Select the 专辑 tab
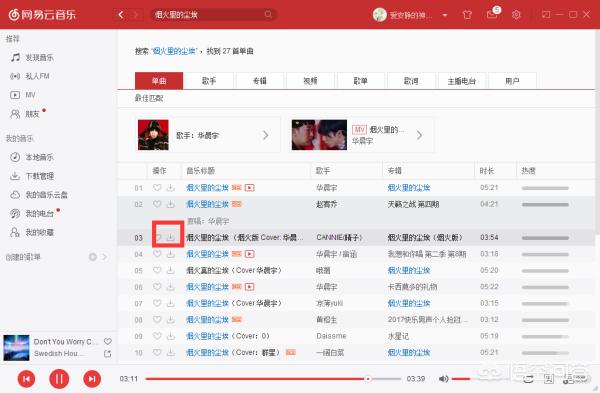 pos(259,81)
